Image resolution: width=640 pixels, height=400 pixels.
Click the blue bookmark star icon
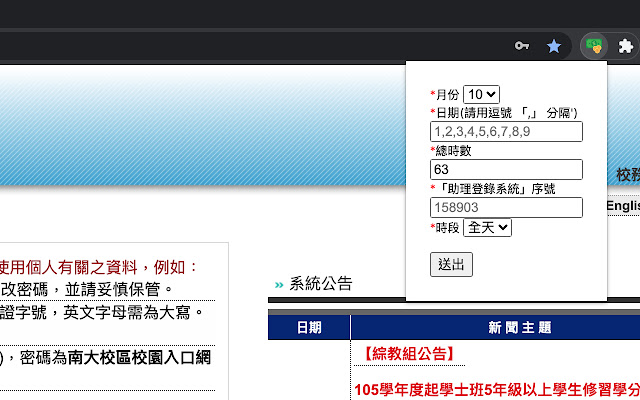554,46
